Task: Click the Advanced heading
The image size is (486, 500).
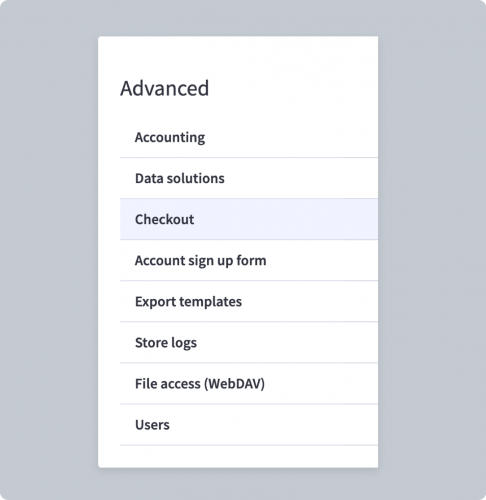Action: coord(164,88)
